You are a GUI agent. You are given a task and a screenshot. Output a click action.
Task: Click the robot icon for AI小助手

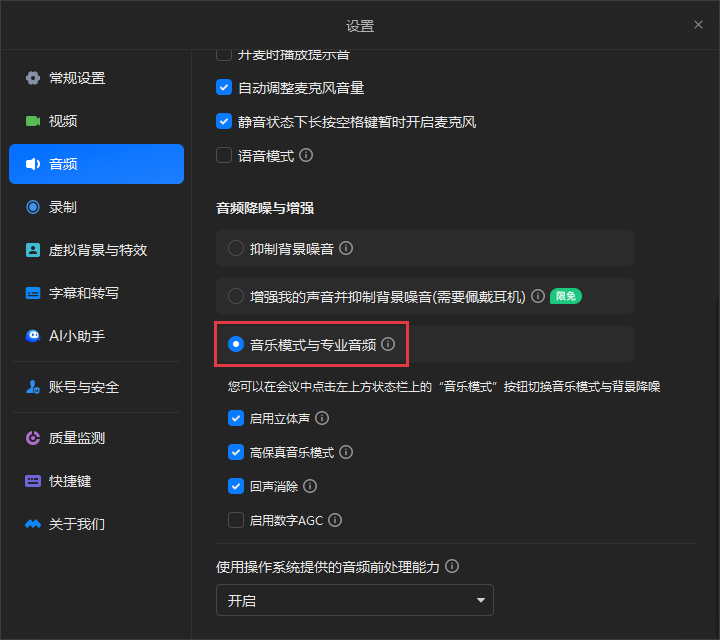pyautogui.click(x=33, y=336)
